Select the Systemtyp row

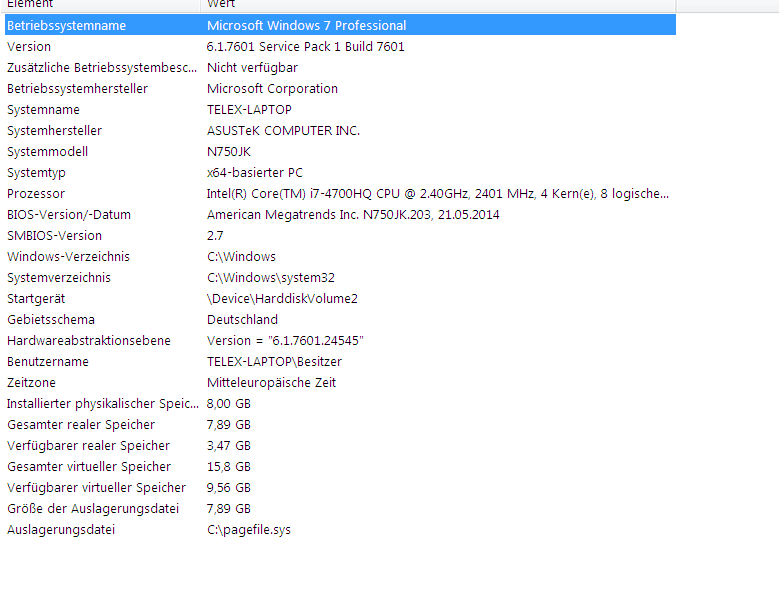coord(340,173)
